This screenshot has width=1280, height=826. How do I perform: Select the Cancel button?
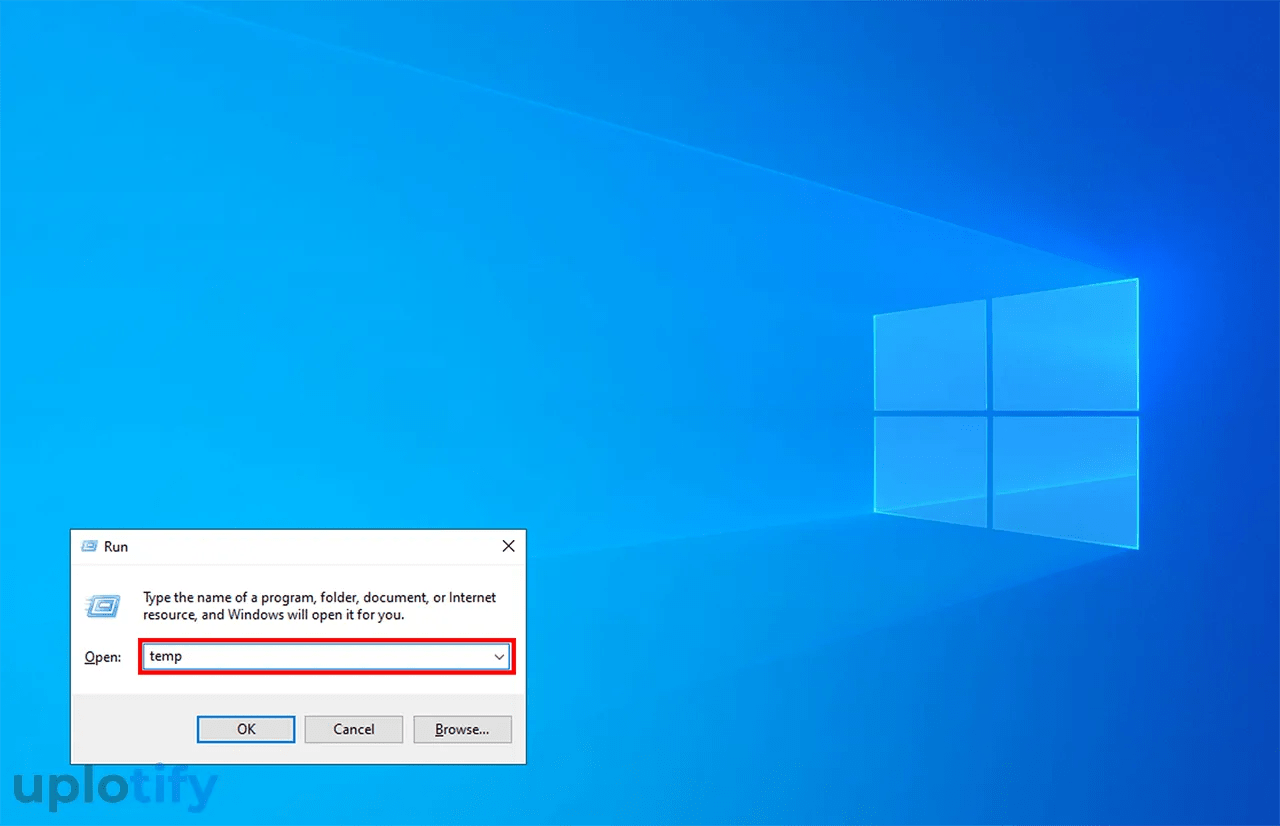pos(353,729)
